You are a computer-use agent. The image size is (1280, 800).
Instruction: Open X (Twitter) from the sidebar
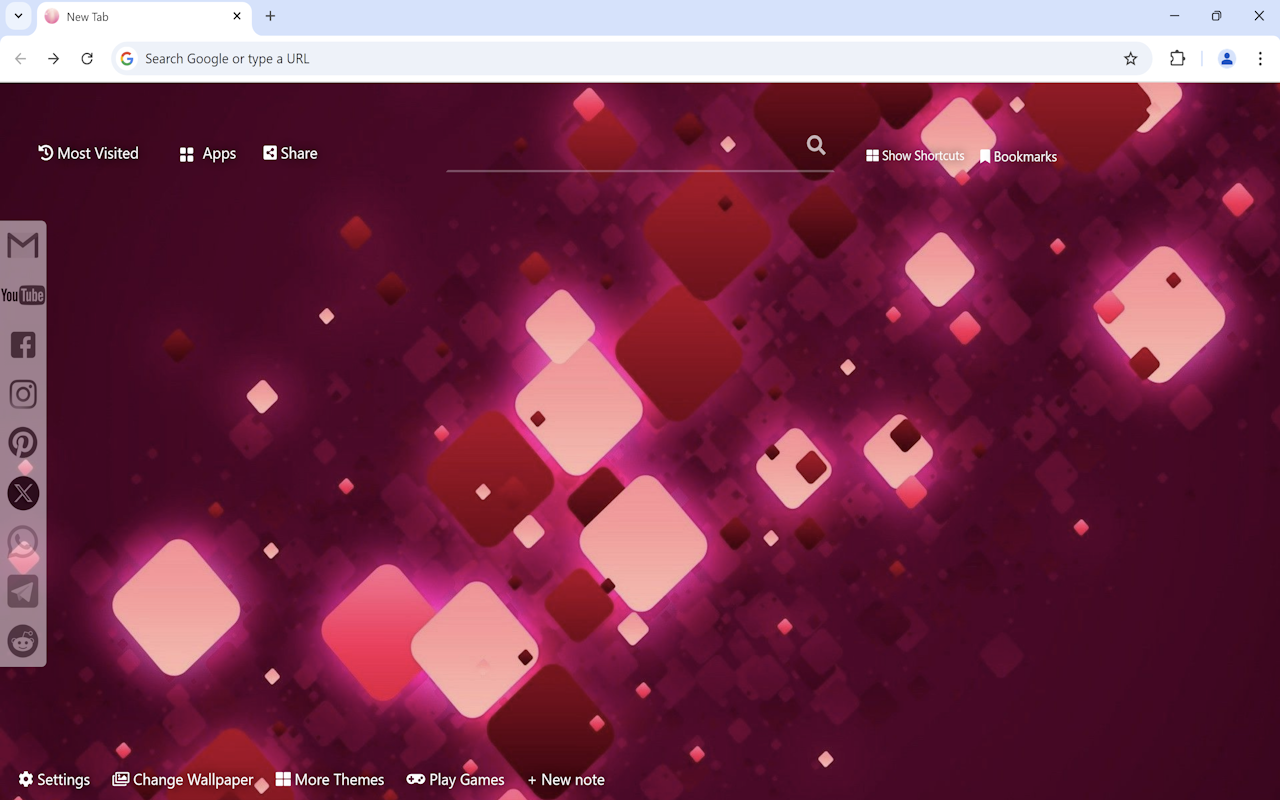[x=23, y=493]
